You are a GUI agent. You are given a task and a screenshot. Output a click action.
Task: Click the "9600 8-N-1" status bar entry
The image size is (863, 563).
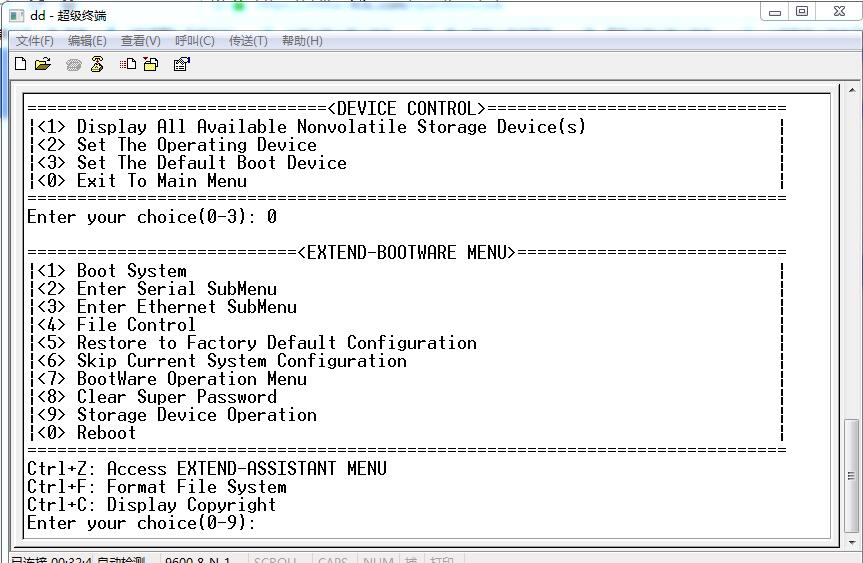click(x=198, y=560)
